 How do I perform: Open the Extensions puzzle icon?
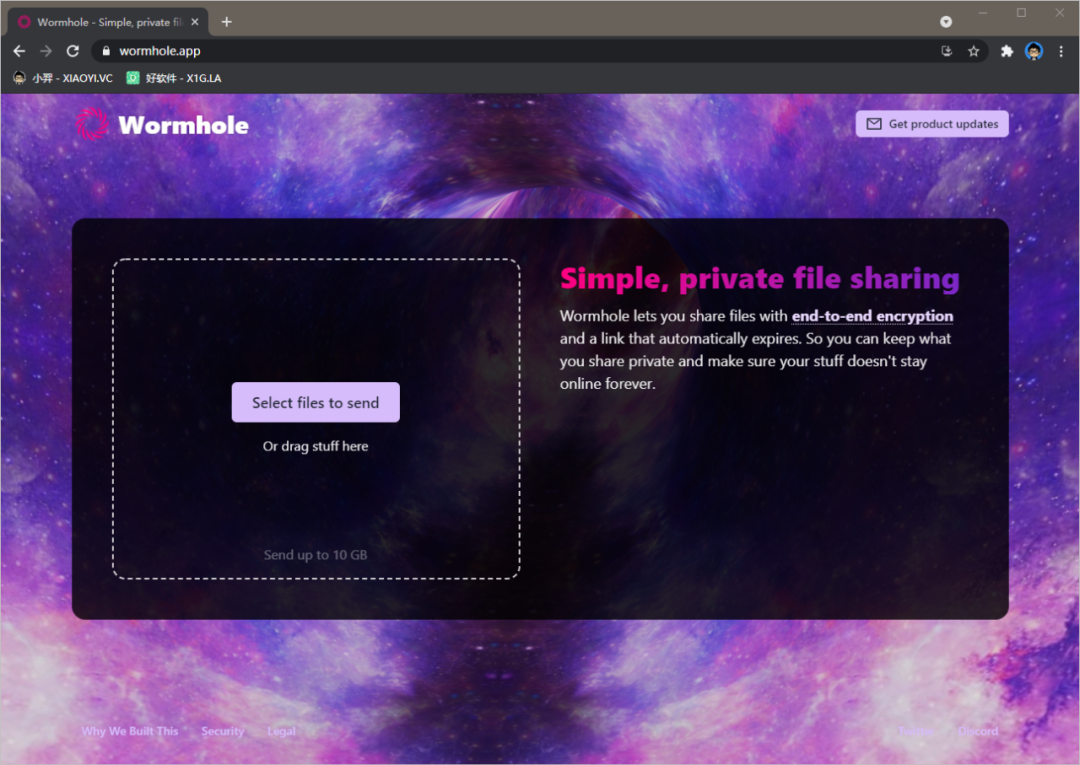tap(1007, 51)
